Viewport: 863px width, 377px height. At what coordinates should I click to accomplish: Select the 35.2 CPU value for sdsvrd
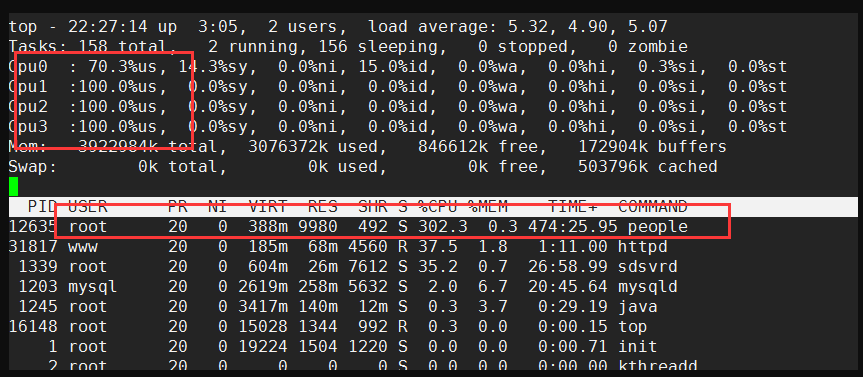click(x=438, y=267)
